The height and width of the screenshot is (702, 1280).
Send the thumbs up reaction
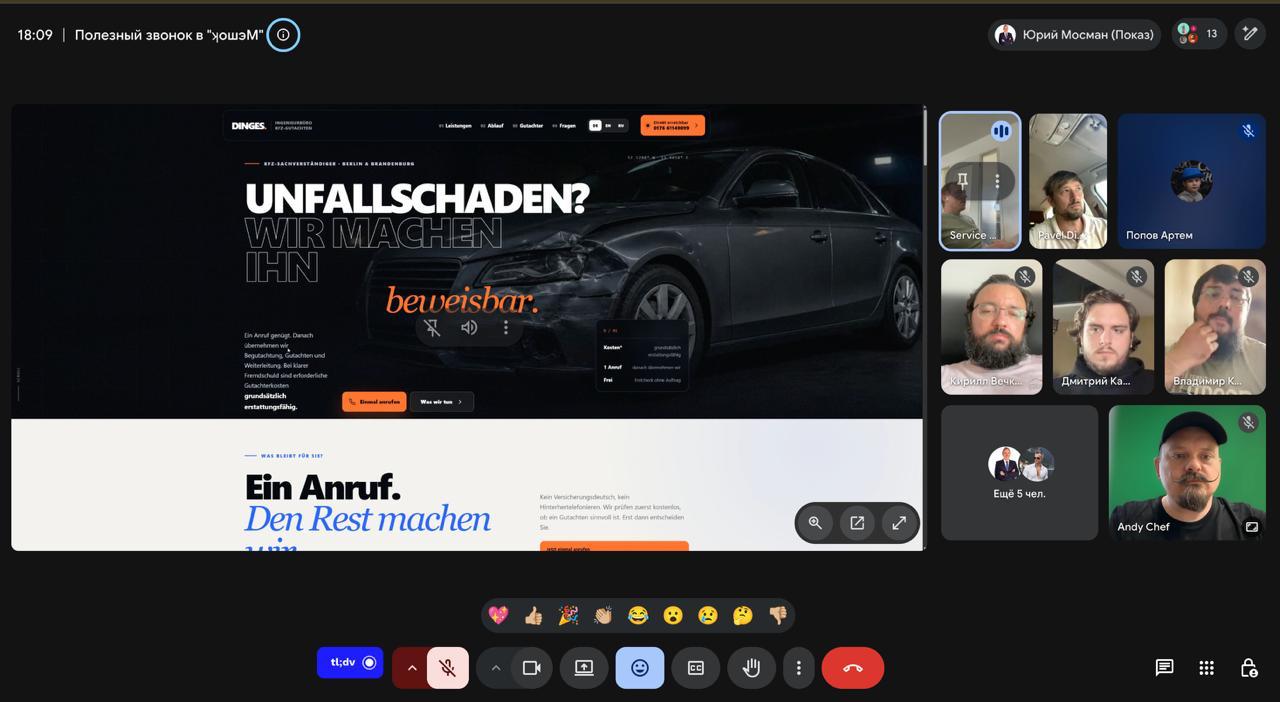[x=533, y=615]
